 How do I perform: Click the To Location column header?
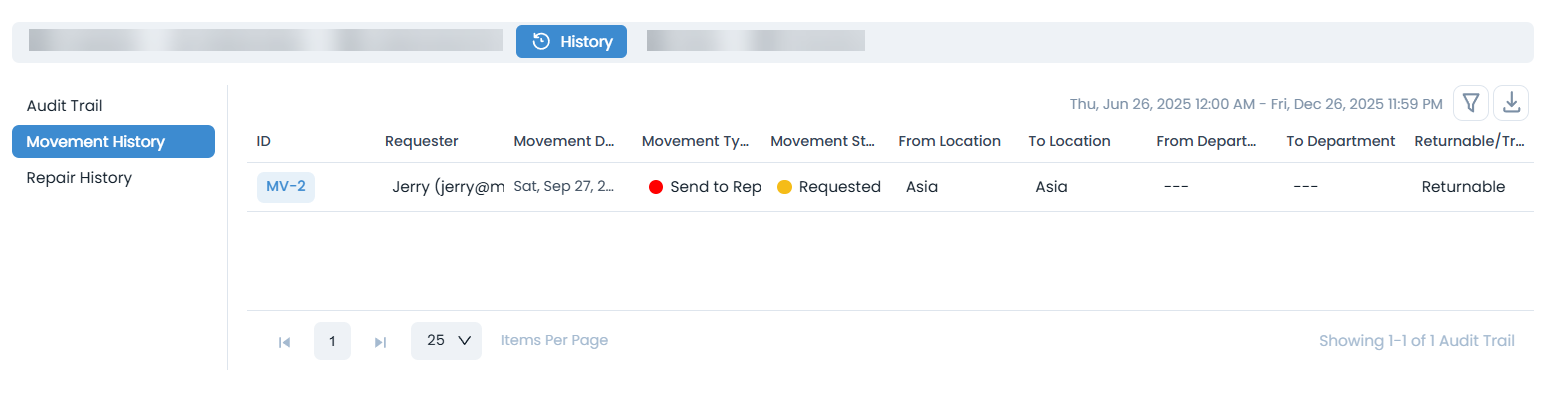[1069, 141]
